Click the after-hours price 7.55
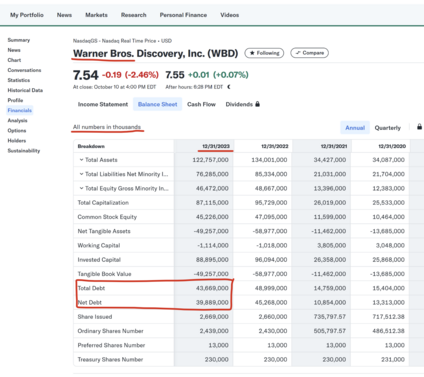The image size is (424, 377). coord(175,75)
